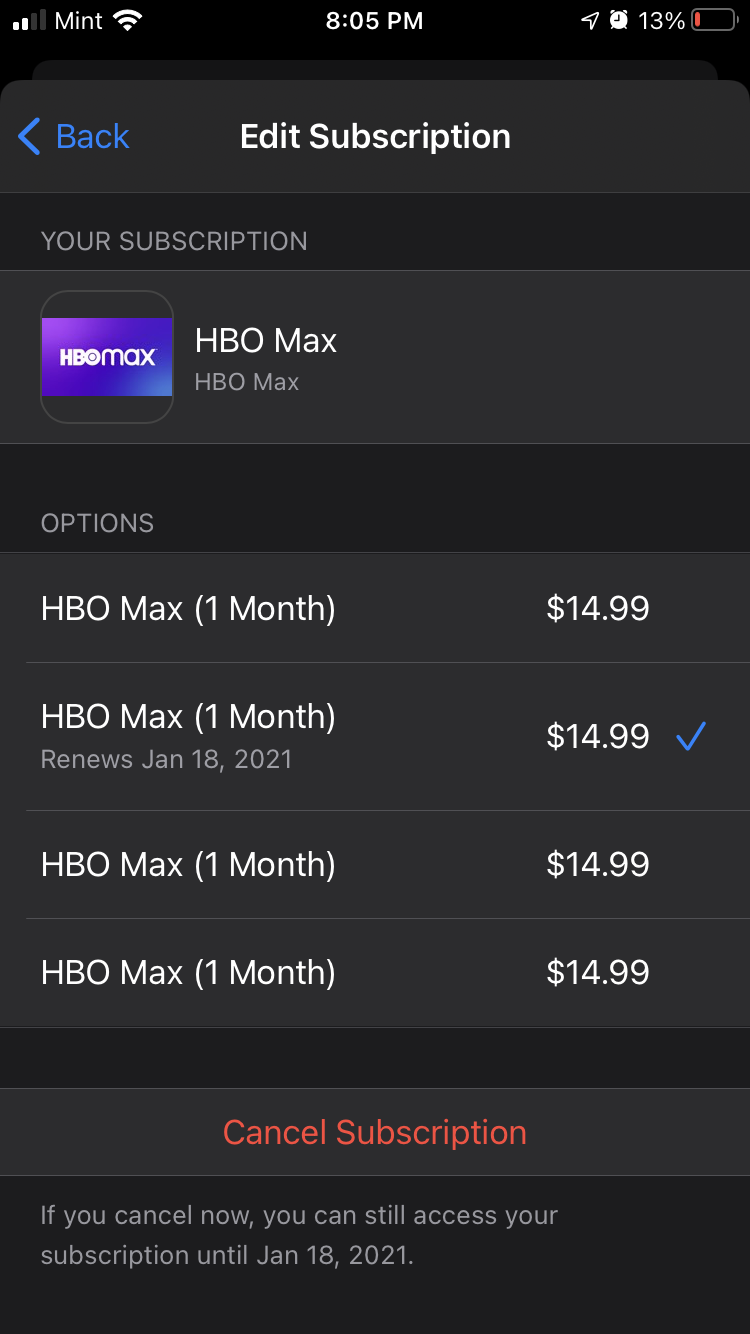Image resolution: width=750 pixels, height=1334 pixels.
Task: Tap the Wi-Fi icon in status bar
Action: (x=127, y=20)
